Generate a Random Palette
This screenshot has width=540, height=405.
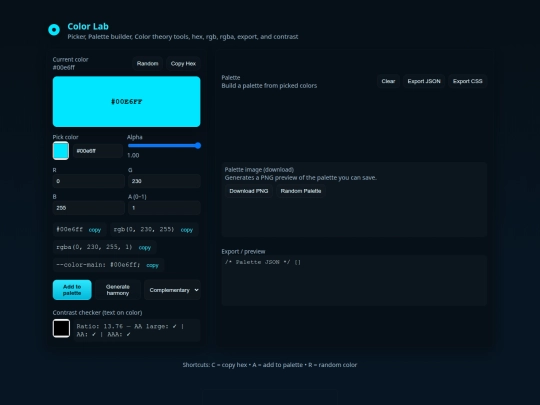coord(301,191)
